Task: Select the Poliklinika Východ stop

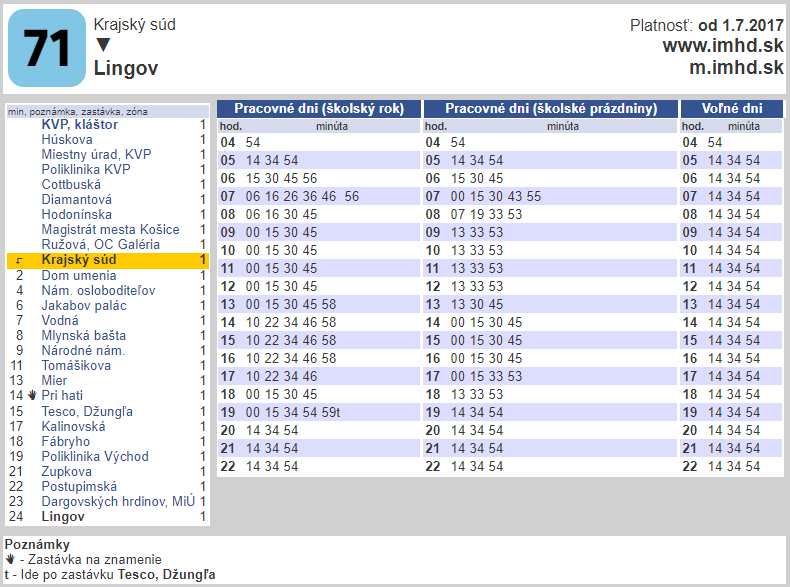Action: point(94,456)
